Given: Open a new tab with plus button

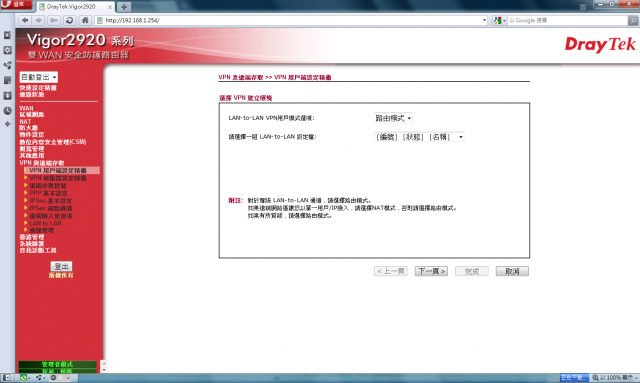Looking at the screenshot, I should tap(124, 7).
